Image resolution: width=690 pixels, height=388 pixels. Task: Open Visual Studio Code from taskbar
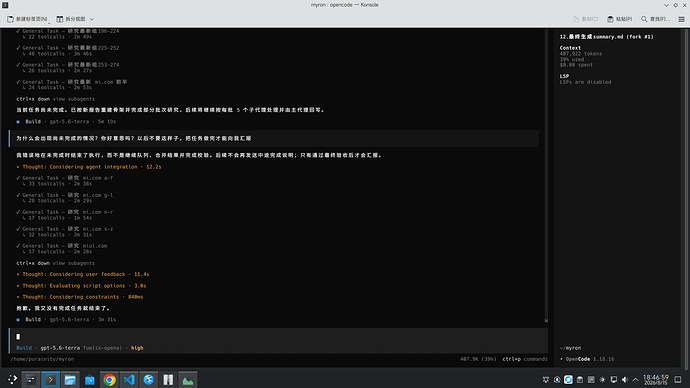pos(129,380)
